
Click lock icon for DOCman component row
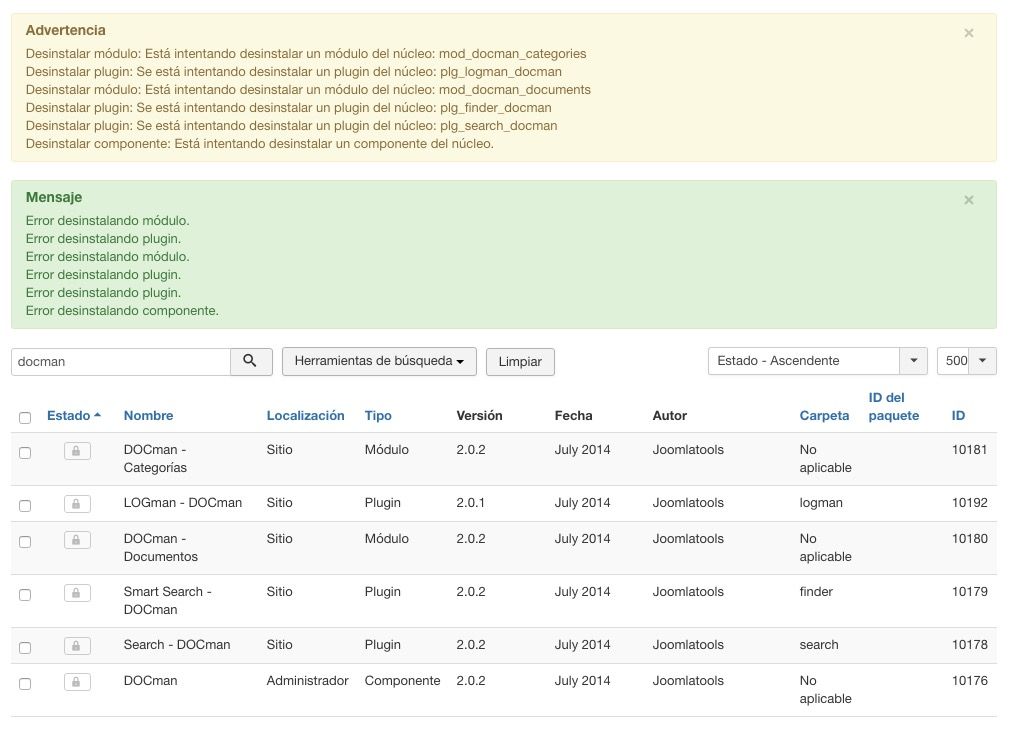pyautogui.click(x=77, y=682)
